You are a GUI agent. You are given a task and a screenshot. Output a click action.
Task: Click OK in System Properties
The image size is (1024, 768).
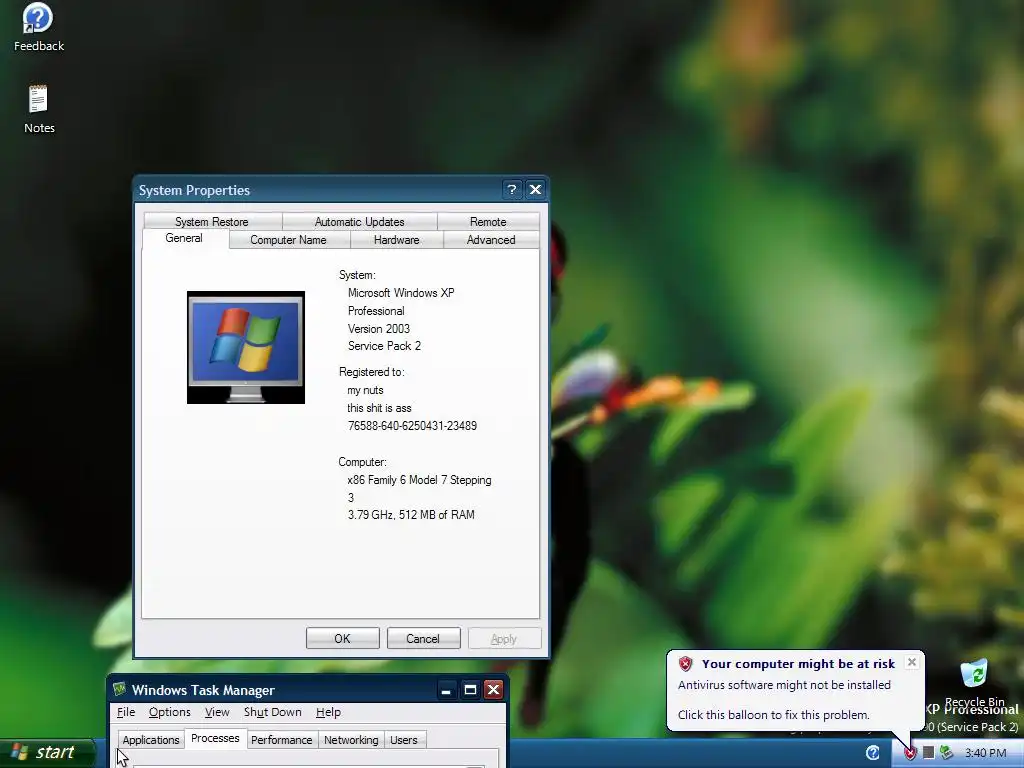342,638
